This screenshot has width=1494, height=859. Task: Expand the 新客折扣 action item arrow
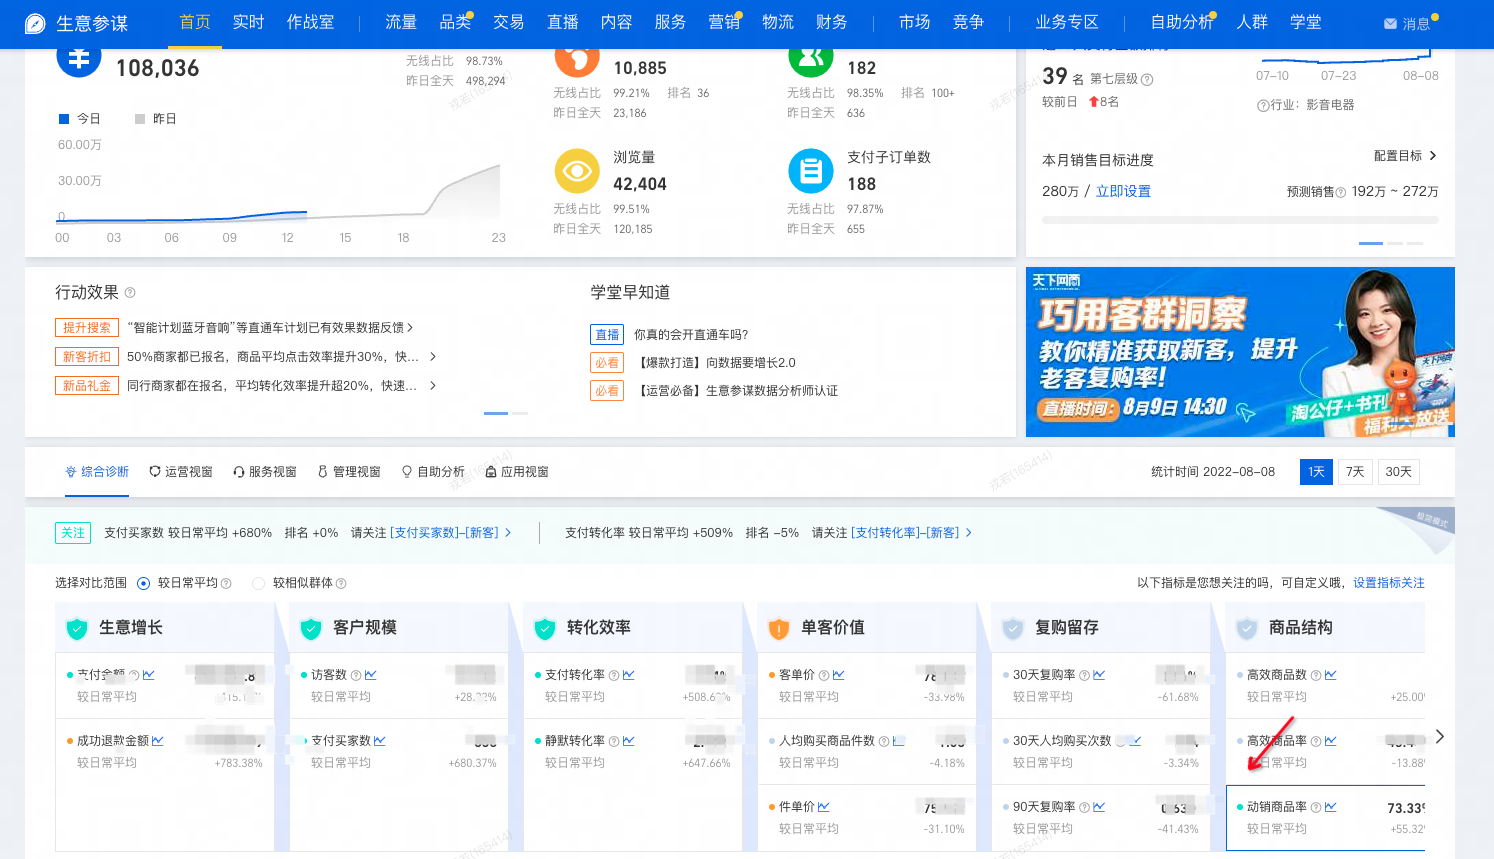pyautogui.click(x=433, y=357)
